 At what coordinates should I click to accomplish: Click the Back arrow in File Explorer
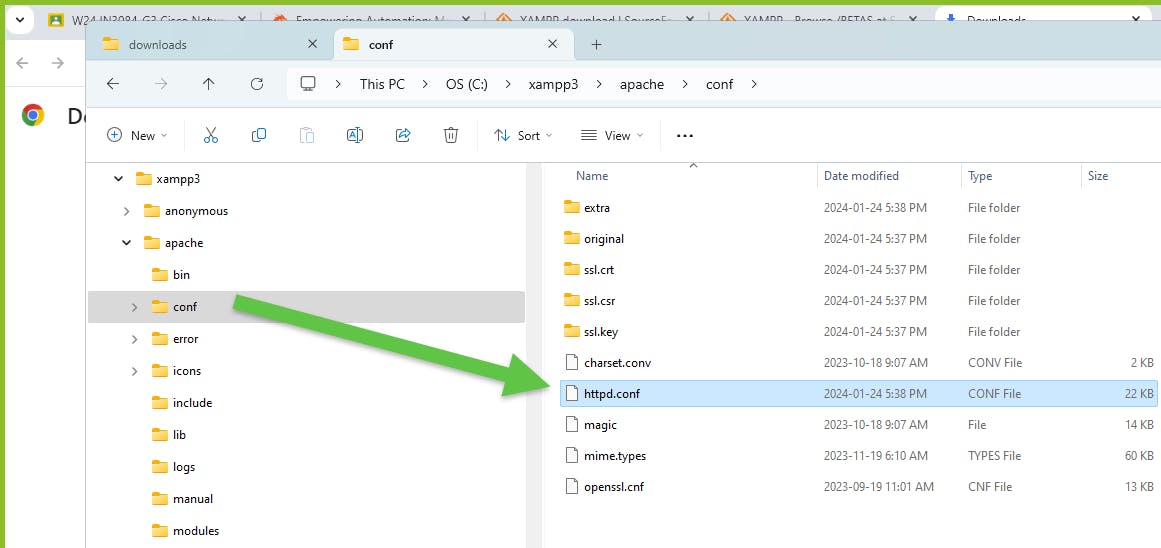click(x=113, y=84)
